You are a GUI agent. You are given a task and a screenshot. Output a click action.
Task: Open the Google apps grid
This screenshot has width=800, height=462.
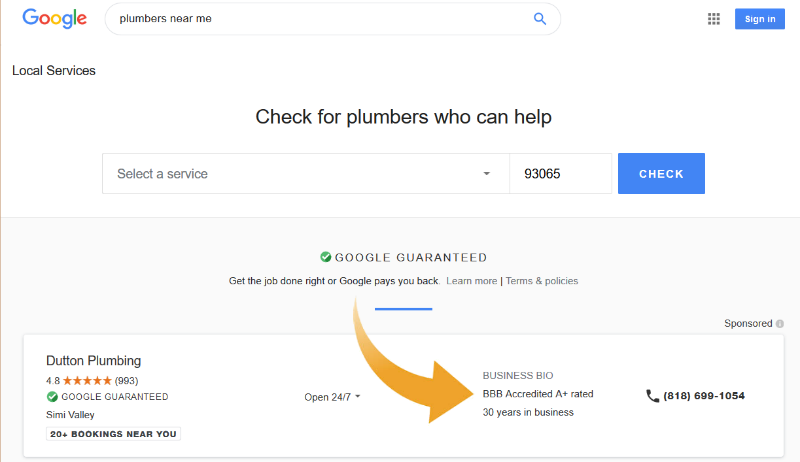[714, 19]
